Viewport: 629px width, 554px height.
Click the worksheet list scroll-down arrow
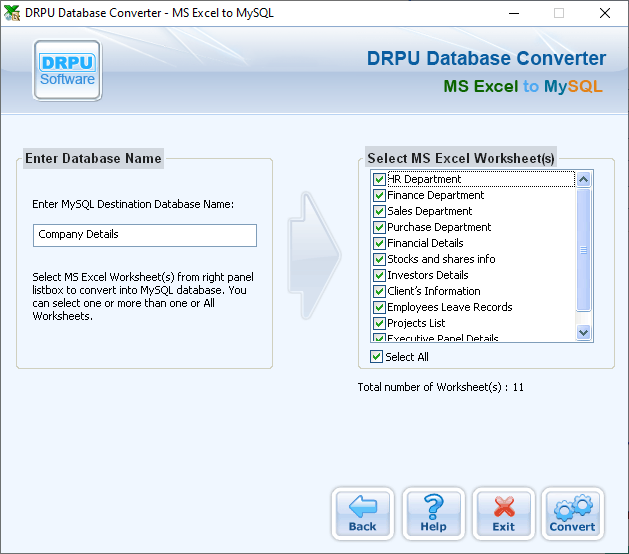[584, 333]
